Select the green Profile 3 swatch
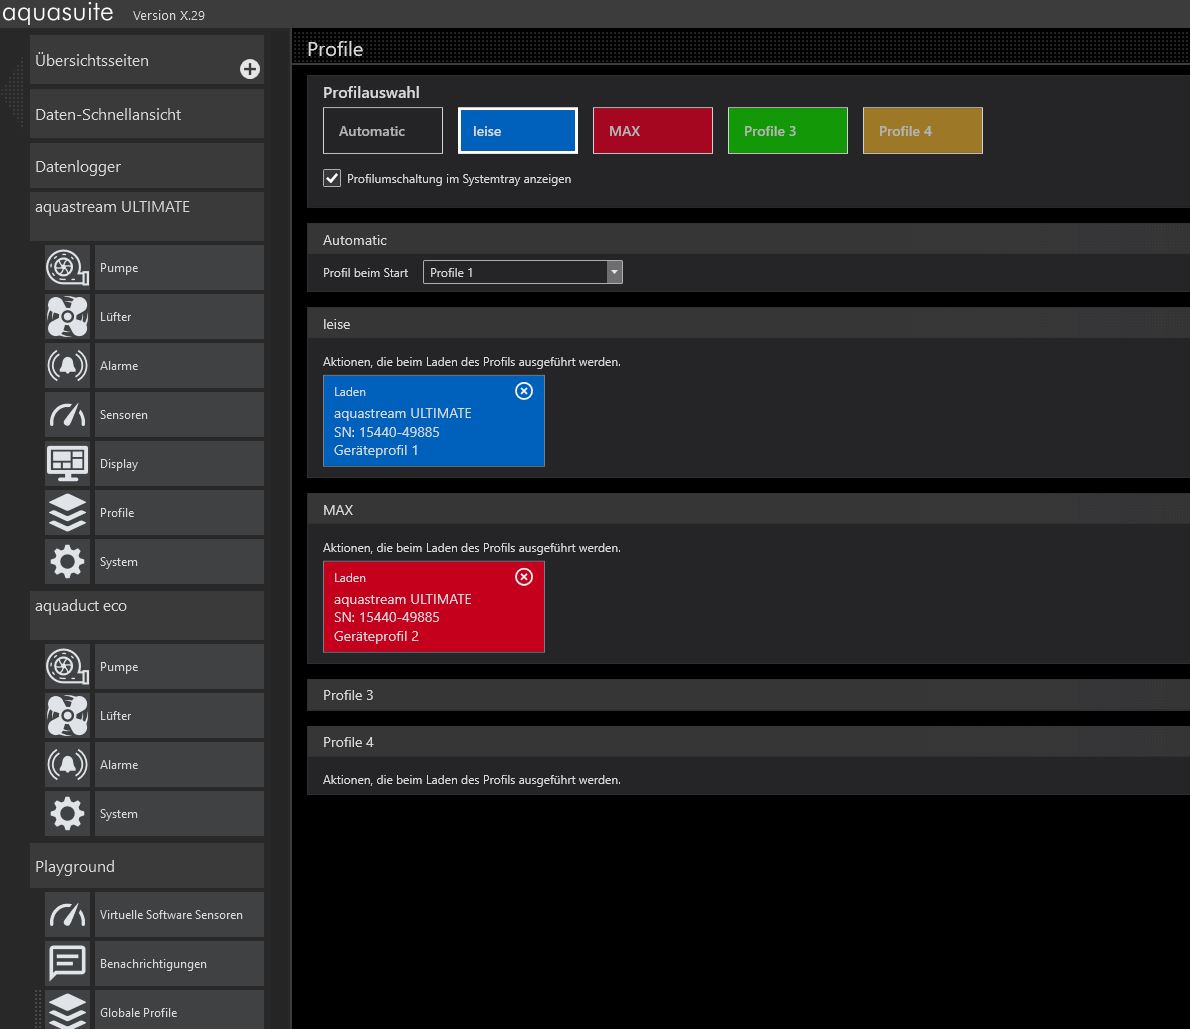This screenshot has height=1029, width=1190. tap(787, 131)
